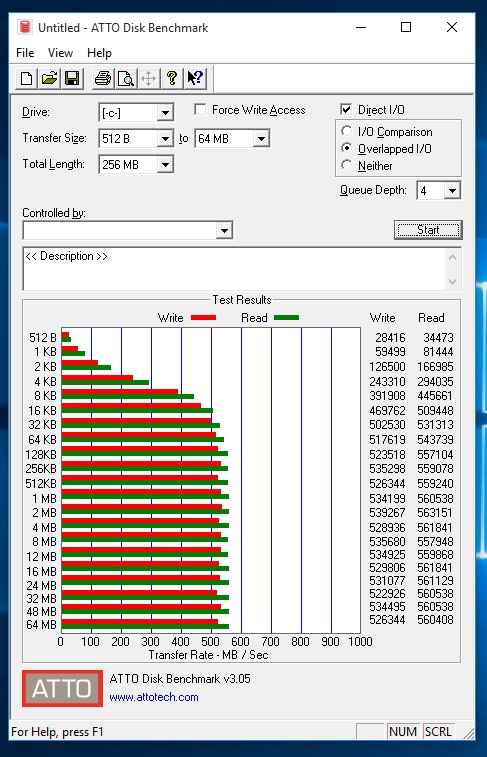
Task: Click the yellow question mark About icon
Action: [172, 78]
